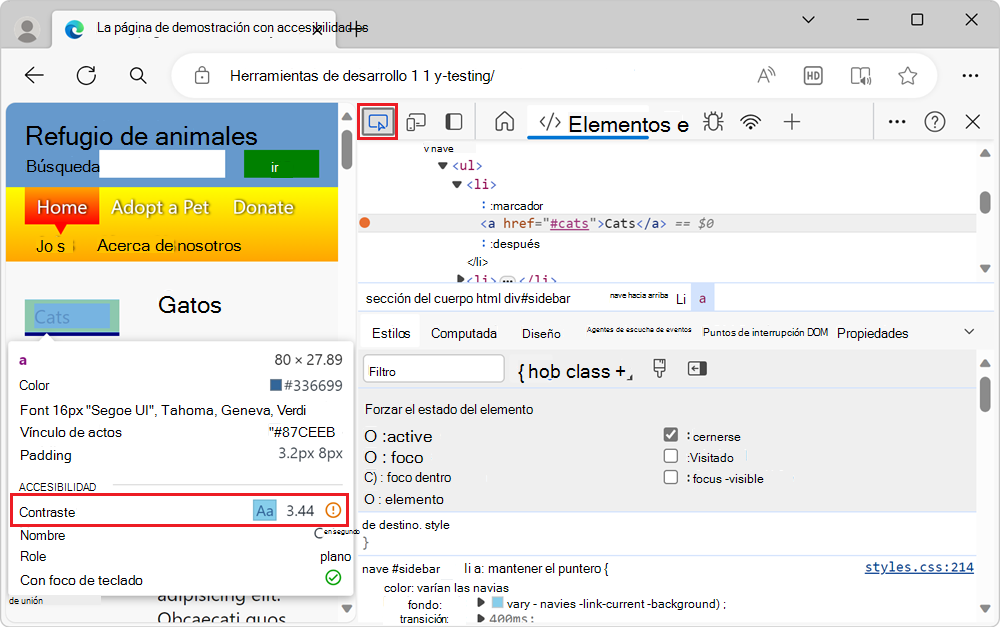Screen dimensions: 1000x627
Task: Add a new DevTools tool panel
Action: tap(791, 121)
